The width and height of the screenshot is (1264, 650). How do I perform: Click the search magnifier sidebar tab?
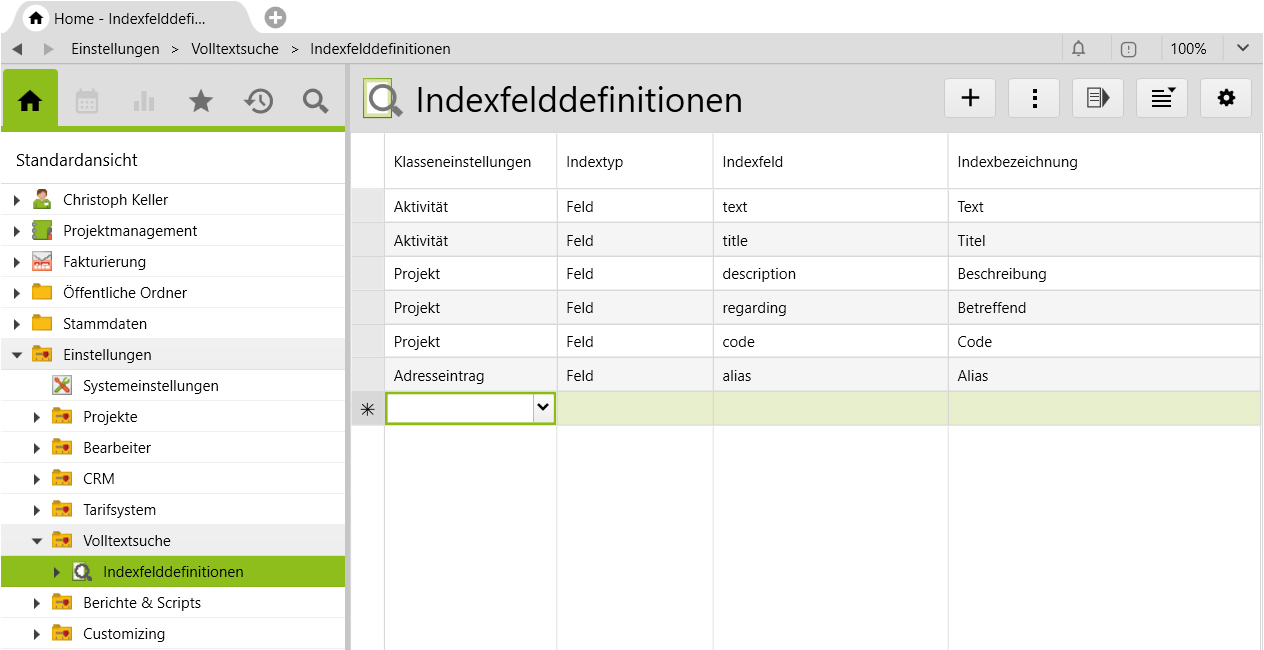315,101
